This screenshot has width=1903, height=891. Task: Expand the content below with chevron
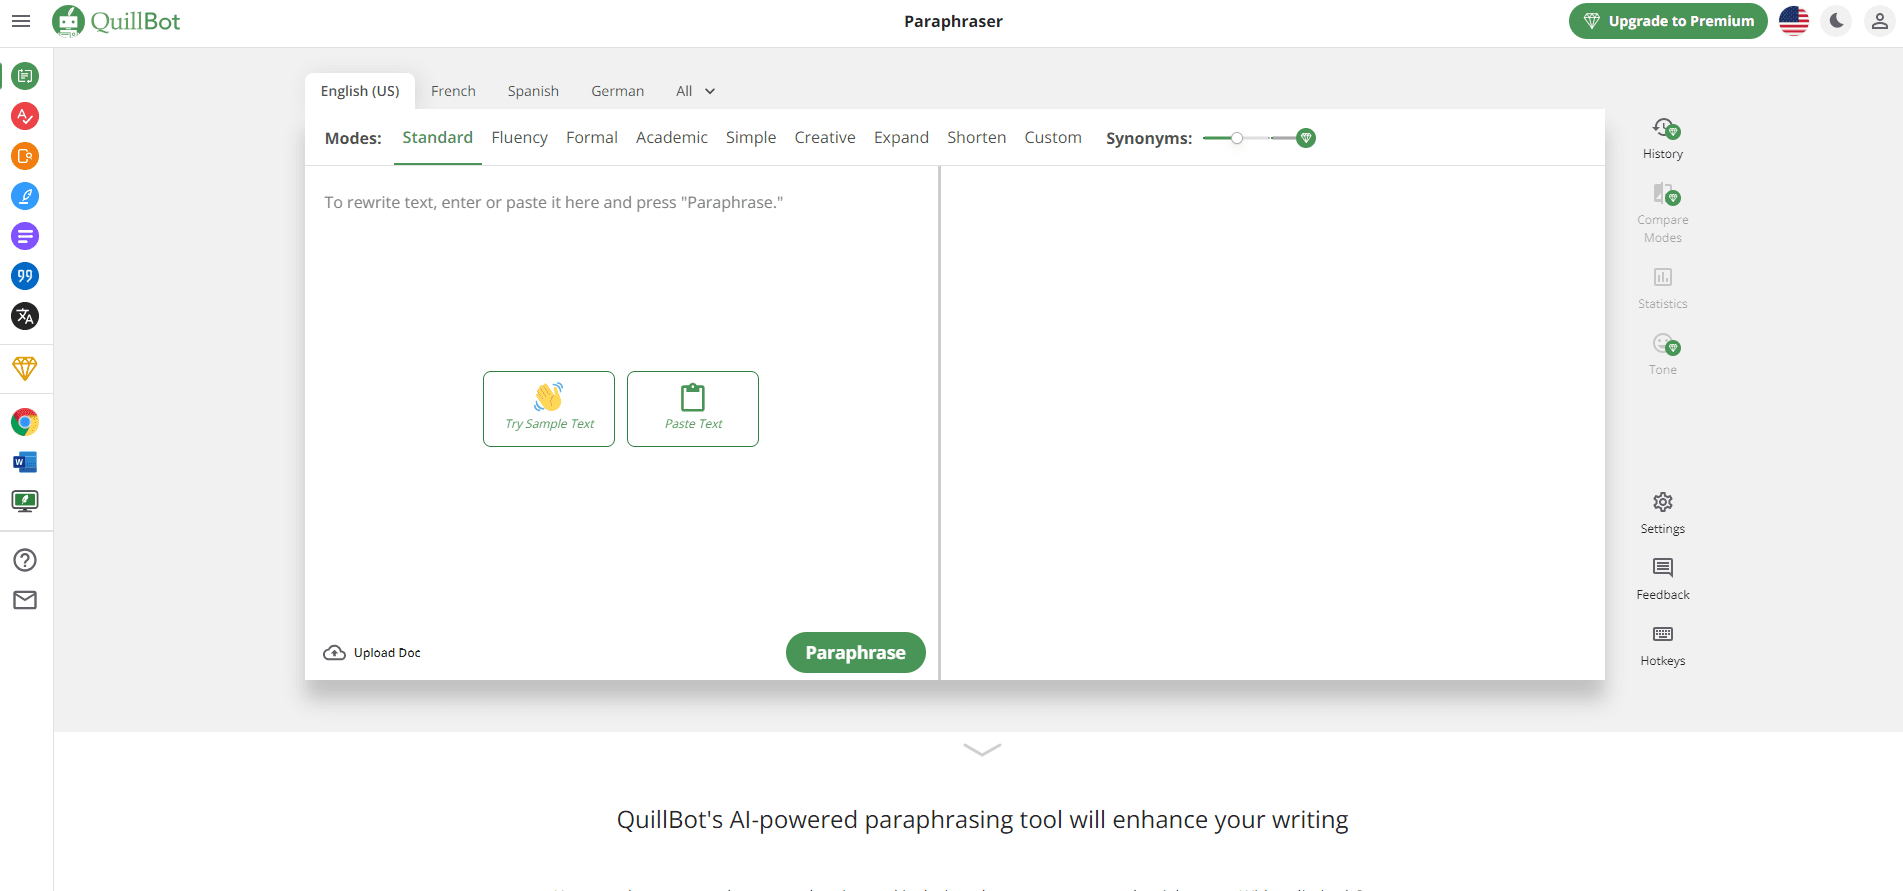coord(982,749)
